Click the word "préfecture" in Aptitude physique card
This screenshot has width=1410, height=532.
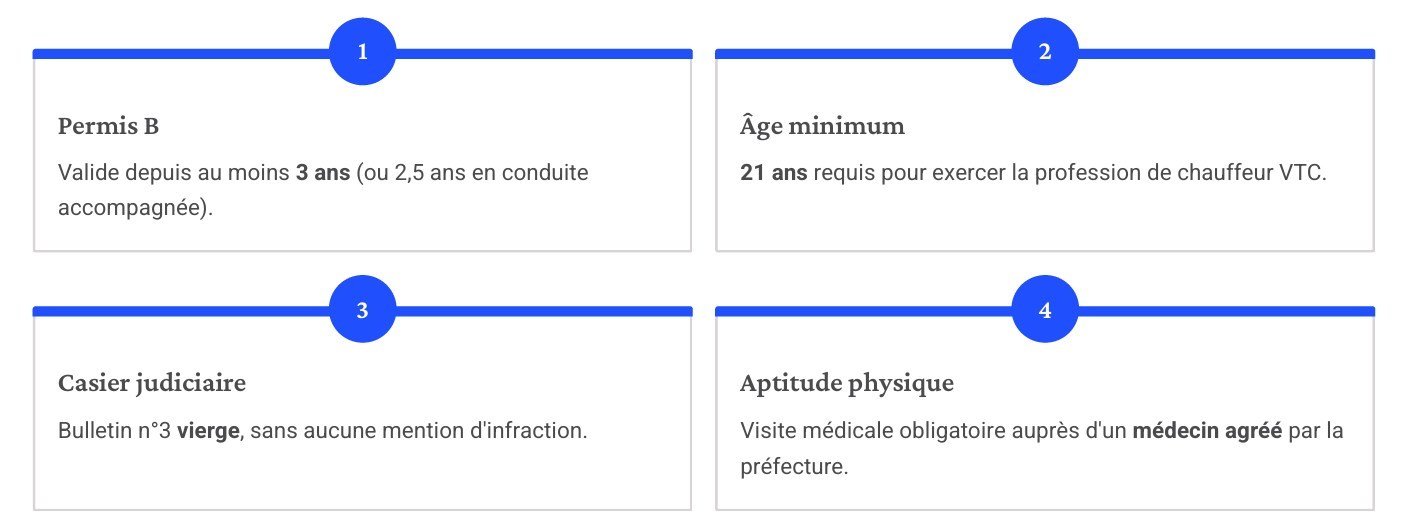pyautogui.click(x=793, y=467)
